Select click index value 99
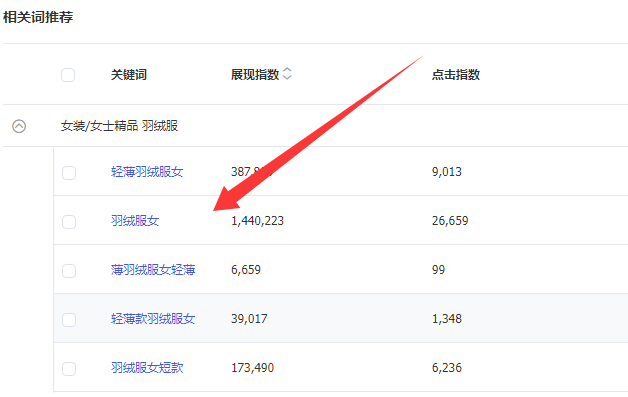This screenshot has height=397, width=628. pos(439,270)
